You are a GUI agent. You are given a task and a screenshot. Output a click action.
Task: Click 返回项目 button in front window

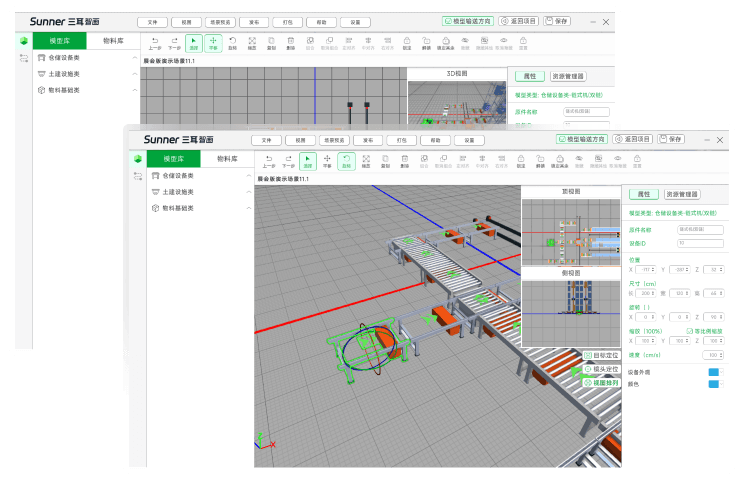pyautogui.click(x=632, y=140)
